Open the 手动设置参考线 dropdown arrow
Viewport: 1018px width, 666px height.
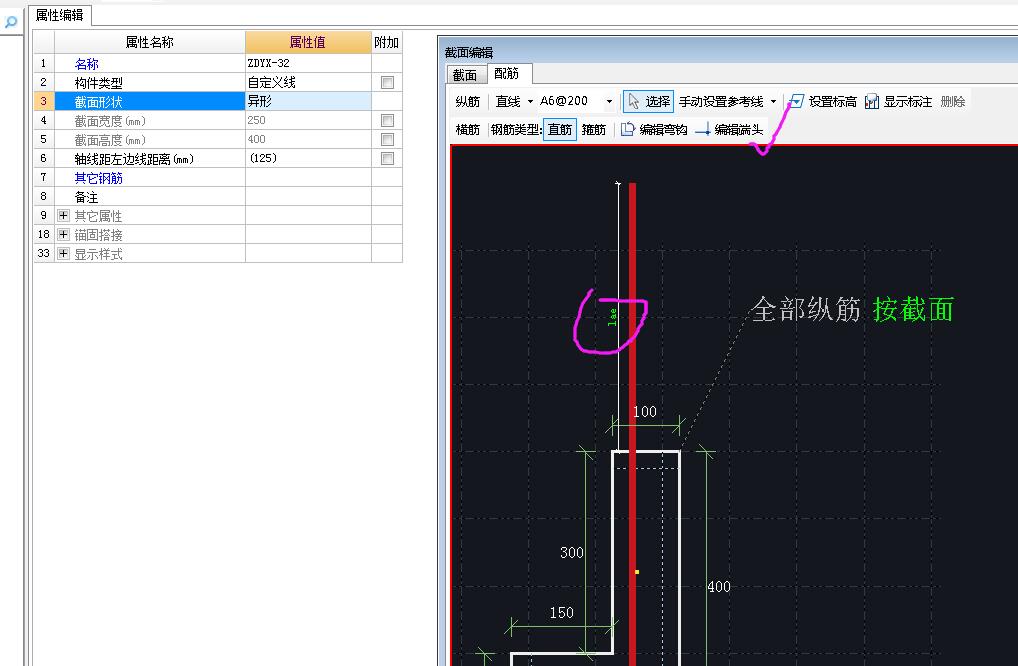pyautogui.click(x=773, y=101)
